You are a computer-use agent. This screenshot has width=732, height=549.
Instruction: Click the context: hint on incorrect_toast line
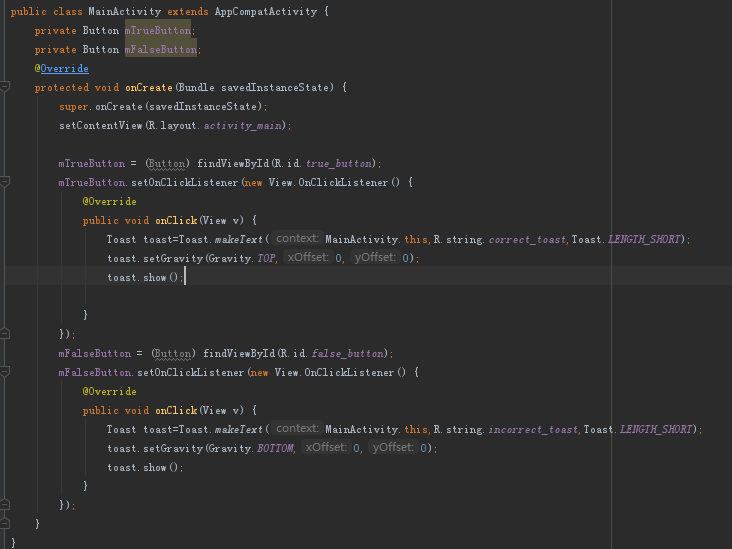(297, 429)
